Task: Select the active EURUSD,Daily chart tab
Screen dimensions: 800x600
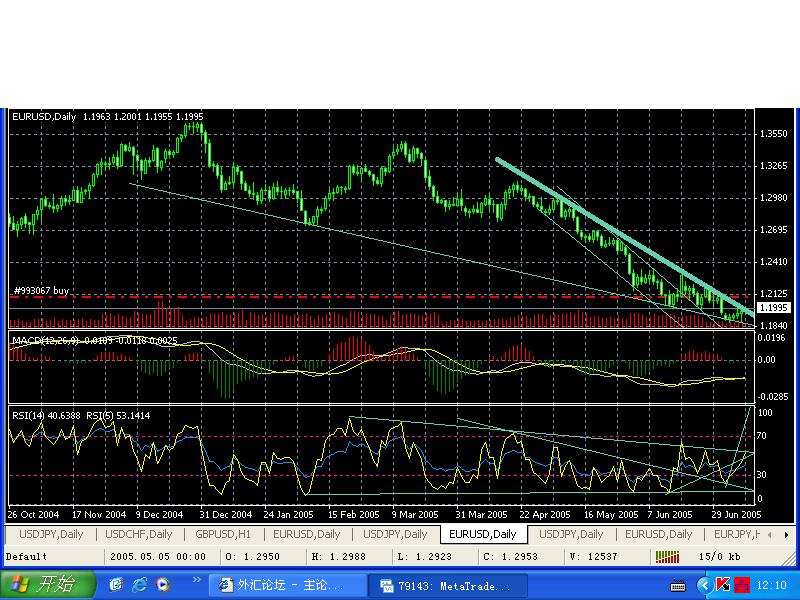Action: pyautogui.click(x=483, y=534)
